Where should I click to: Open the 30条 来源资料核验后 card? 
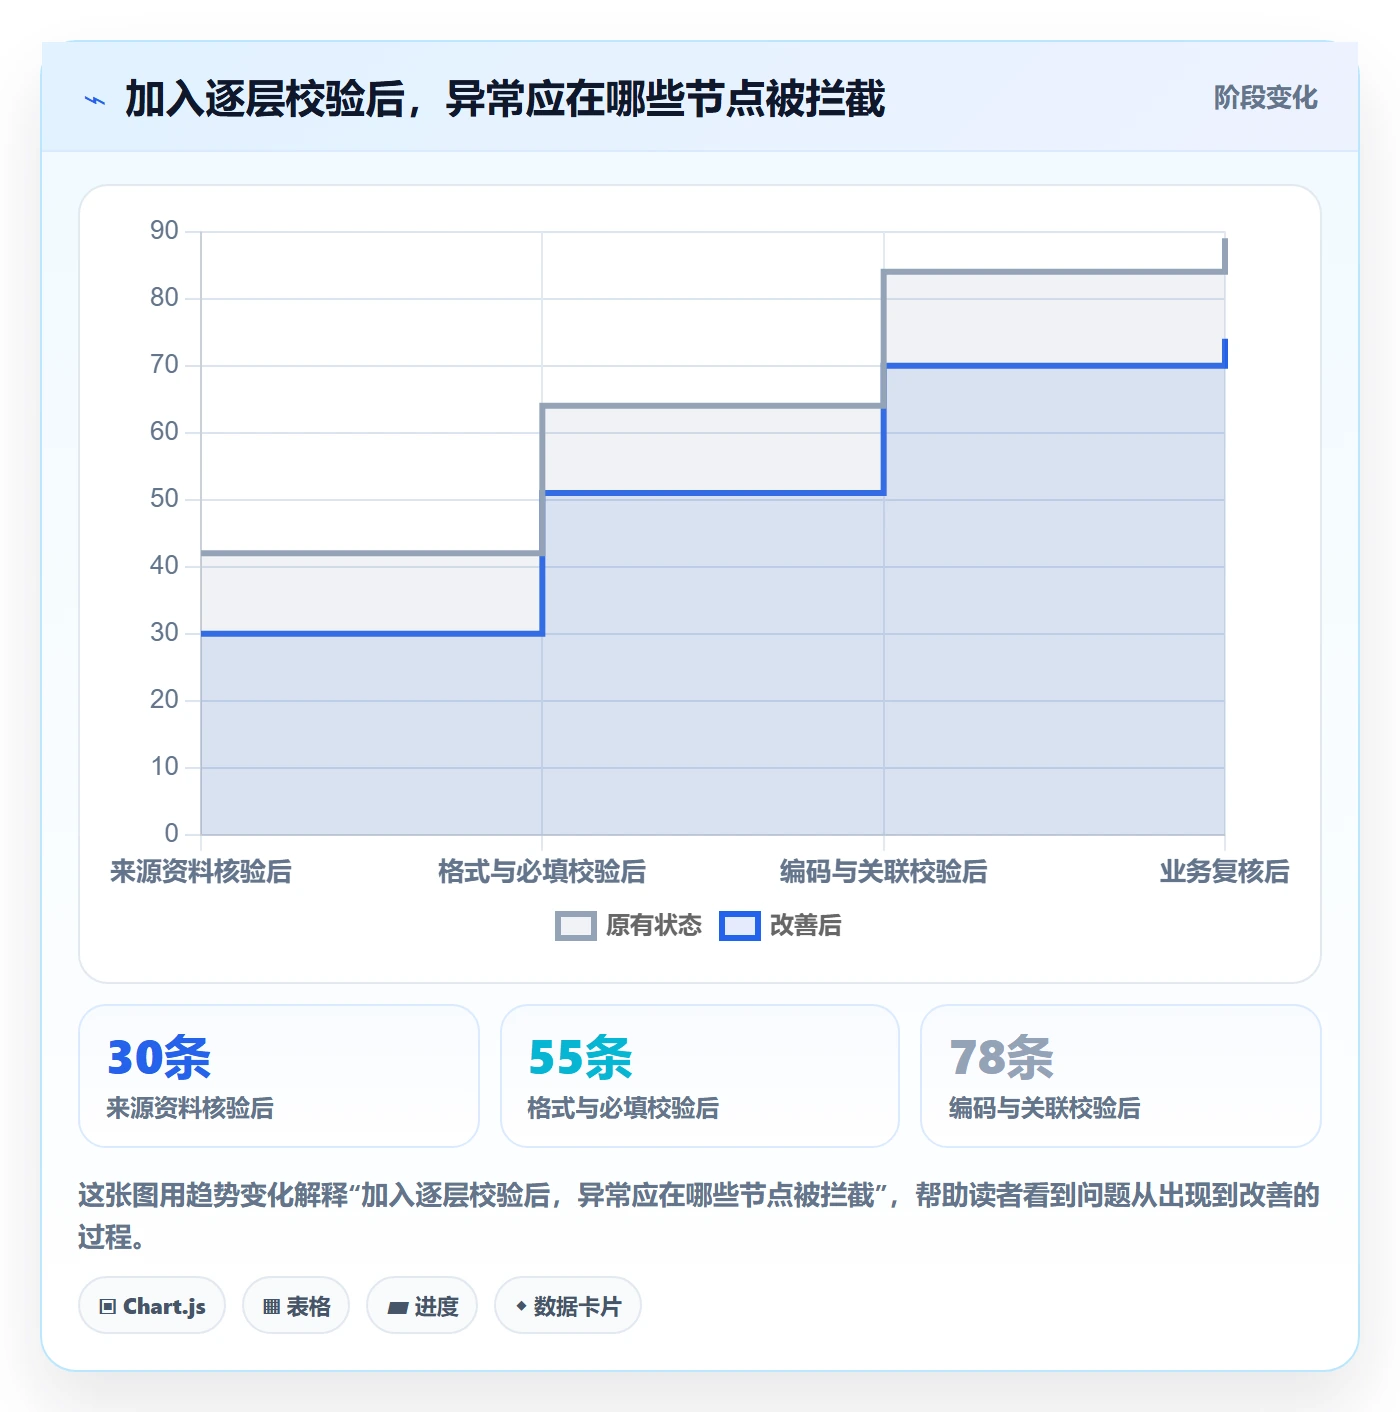(x=279, y=1076)
